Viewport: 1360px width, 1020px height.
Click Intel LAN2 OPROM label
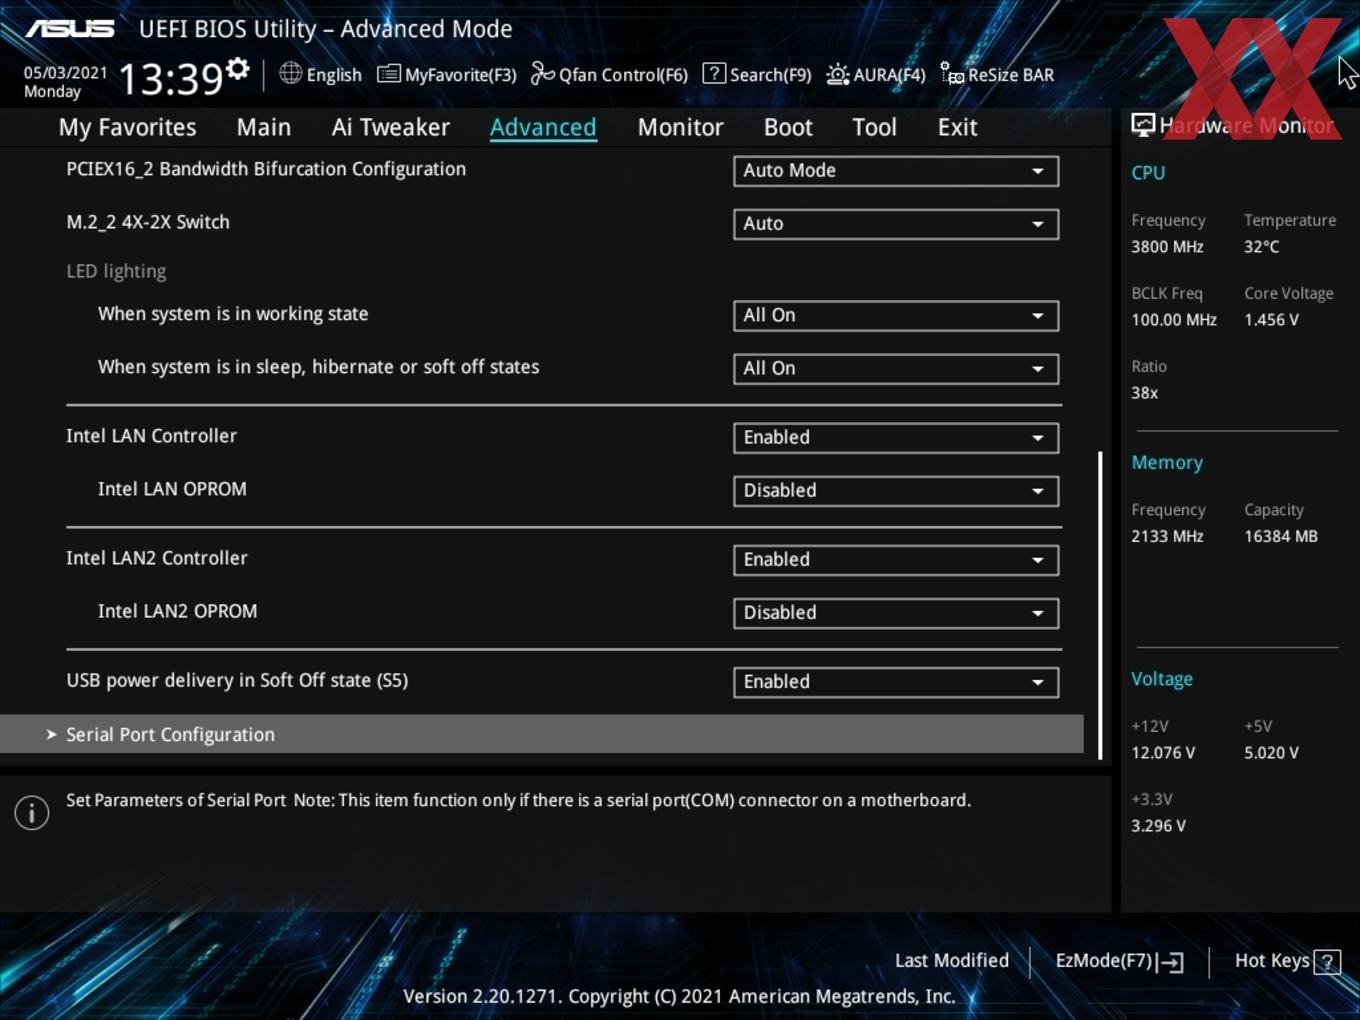coord(177,611)
